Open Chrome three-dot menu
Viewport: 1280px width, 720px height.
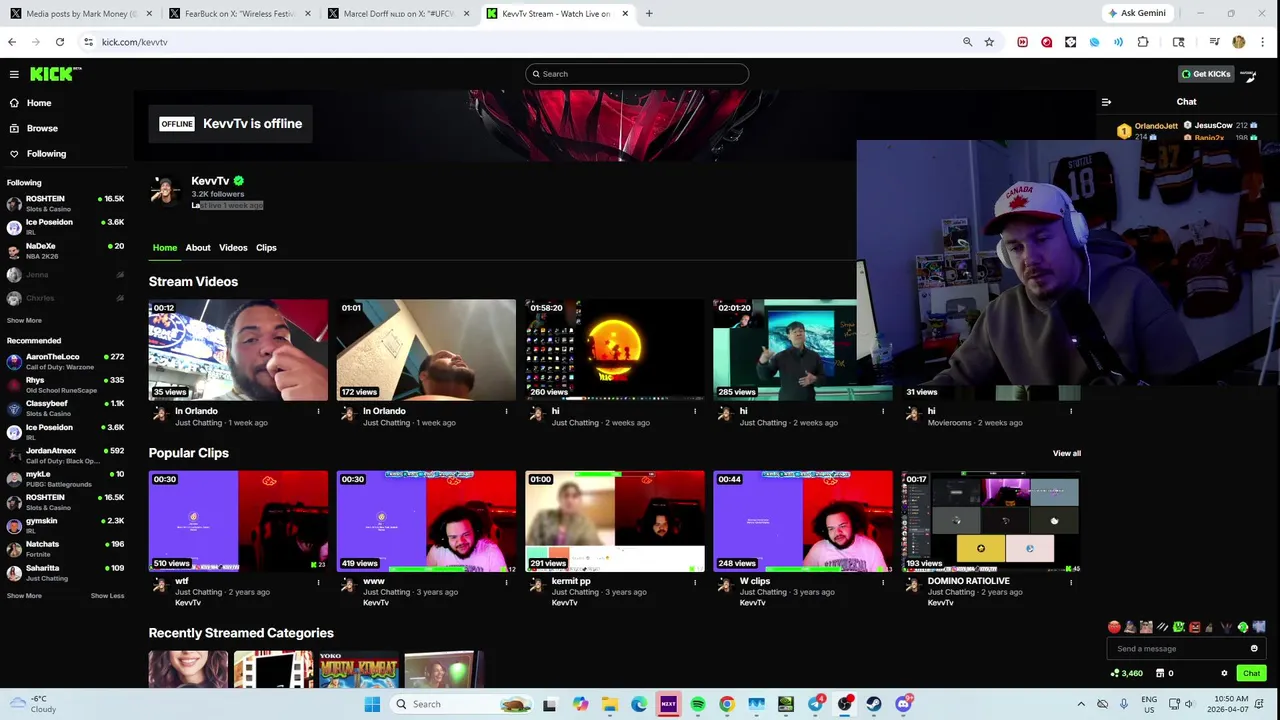coord(1263,42)
